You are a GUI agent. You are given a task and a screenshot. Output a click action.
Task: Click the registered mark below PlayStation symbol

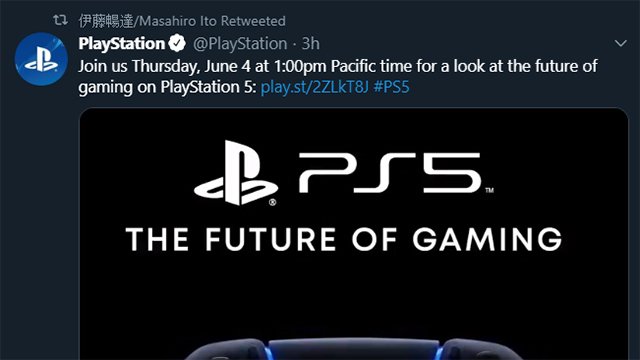[273, 202]
